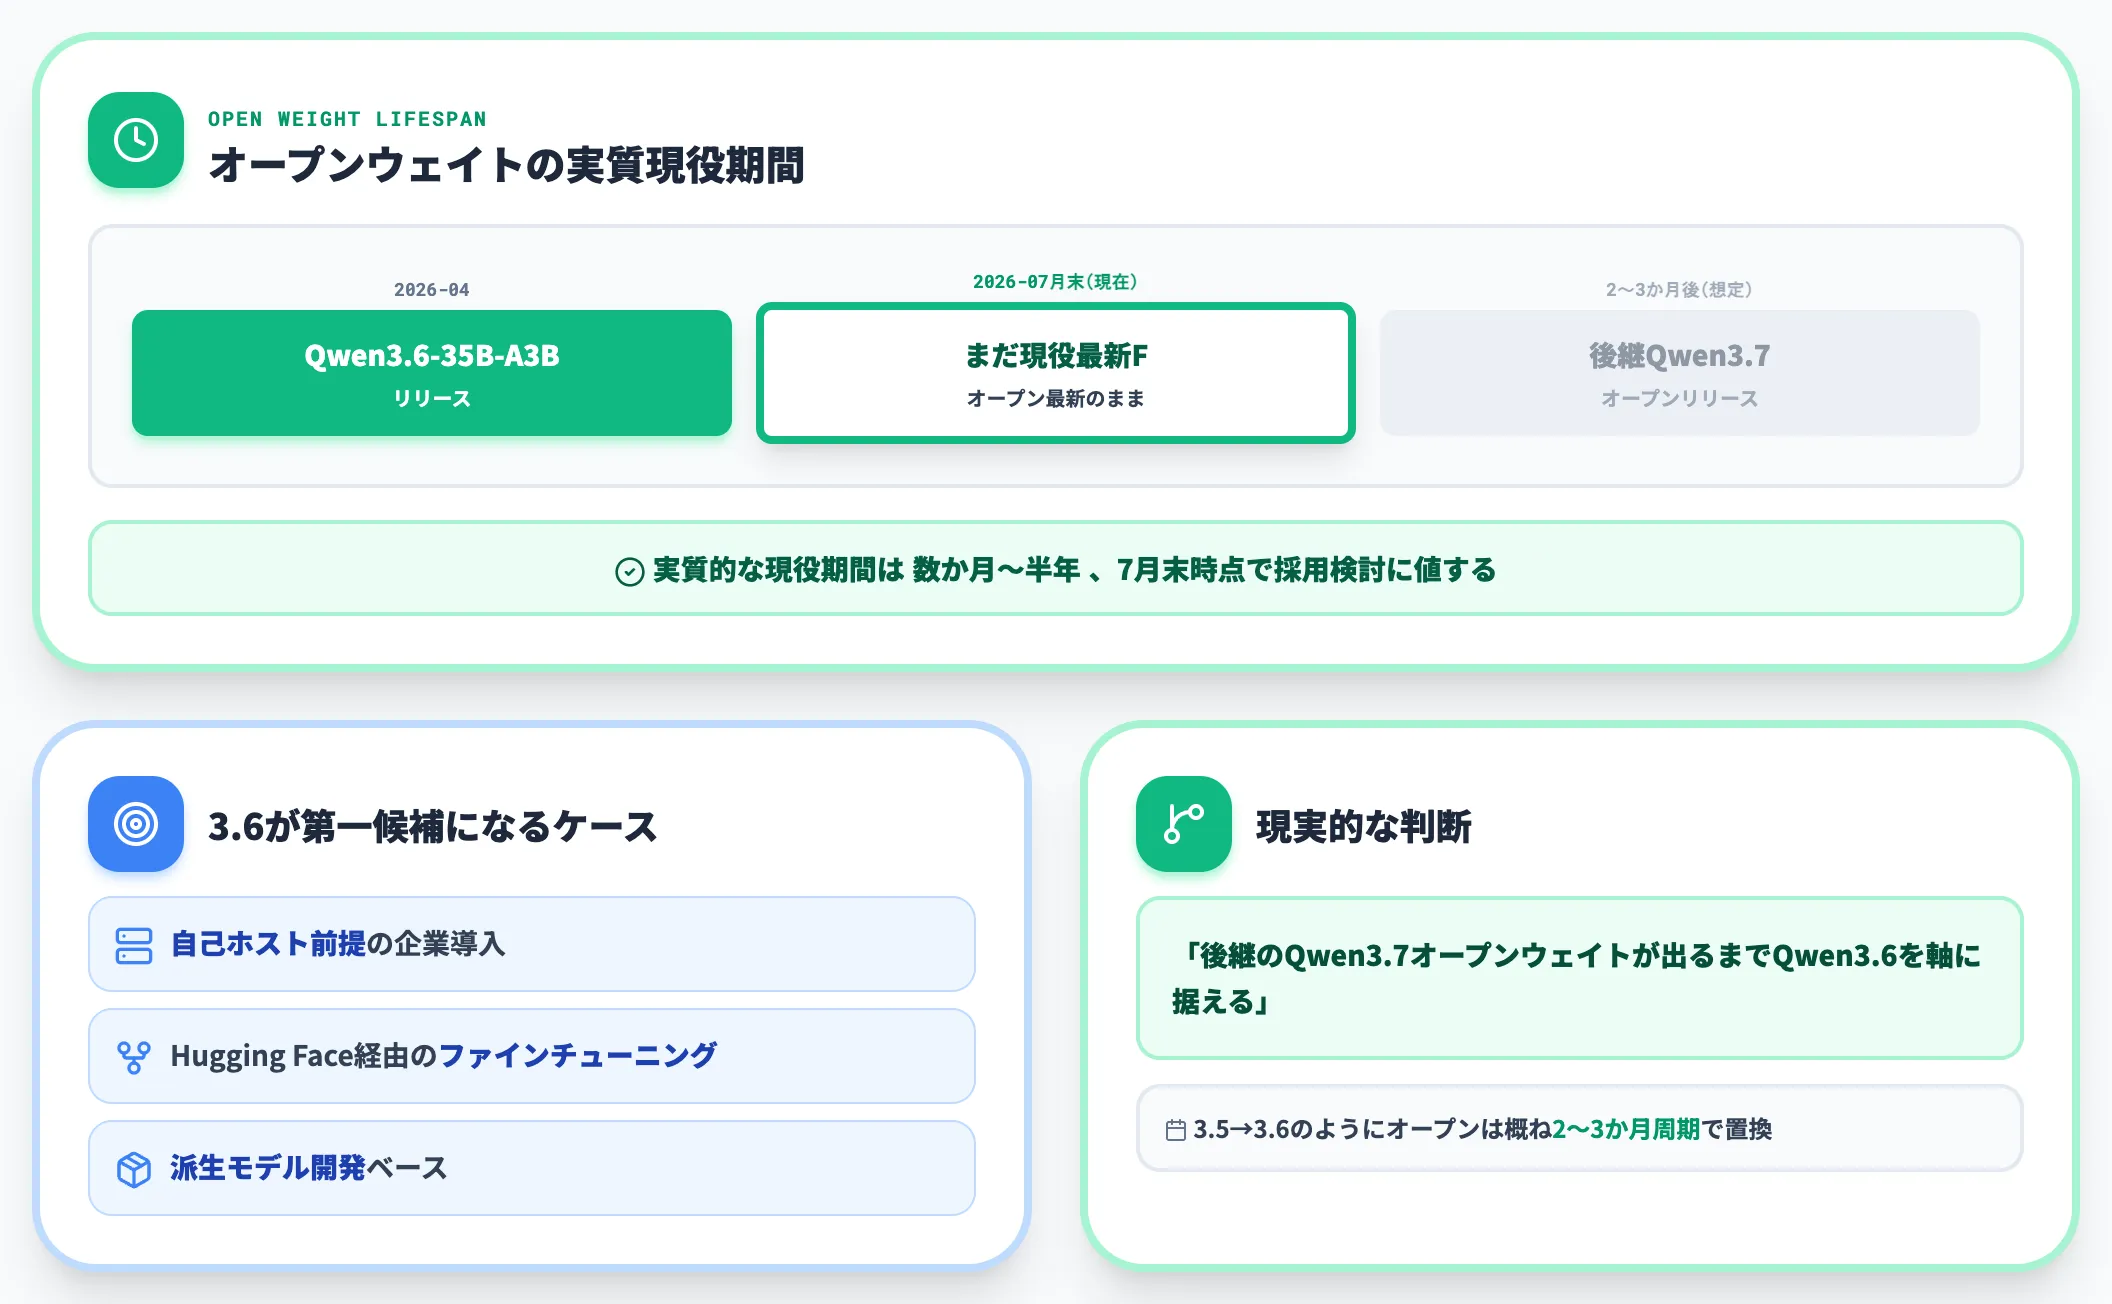Image resolution: width=2112 pixels, height=1304 pixels.
Task: Click the server icon beside 自己ホスト前提
Action: coord(134,945)
